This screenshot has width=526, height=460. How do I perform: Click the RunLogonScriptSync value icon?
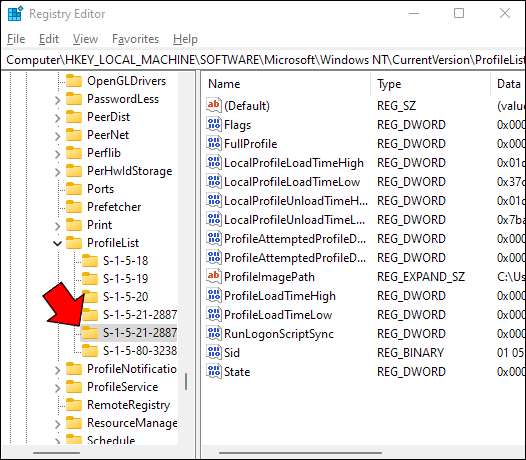(214, 334)
